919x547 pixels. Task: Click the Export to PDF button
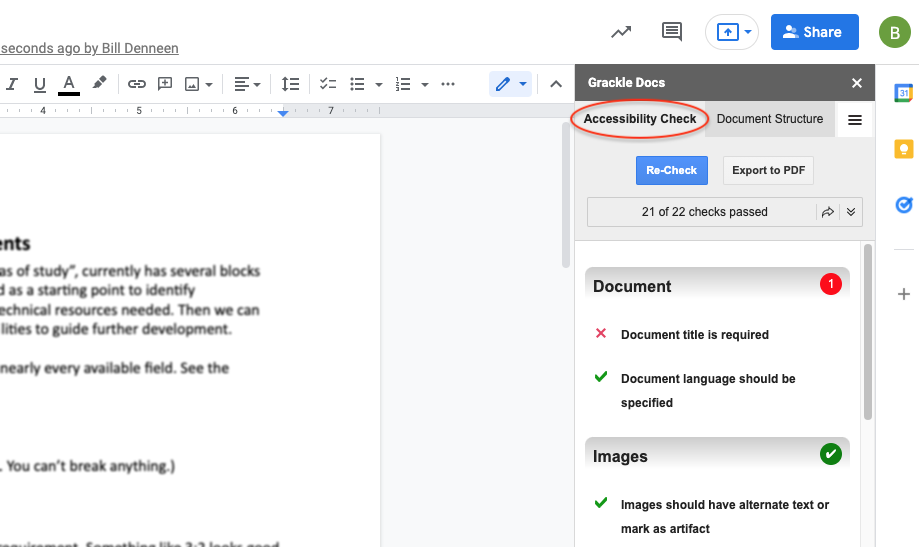pyautogui.click(x=768, y=170)
